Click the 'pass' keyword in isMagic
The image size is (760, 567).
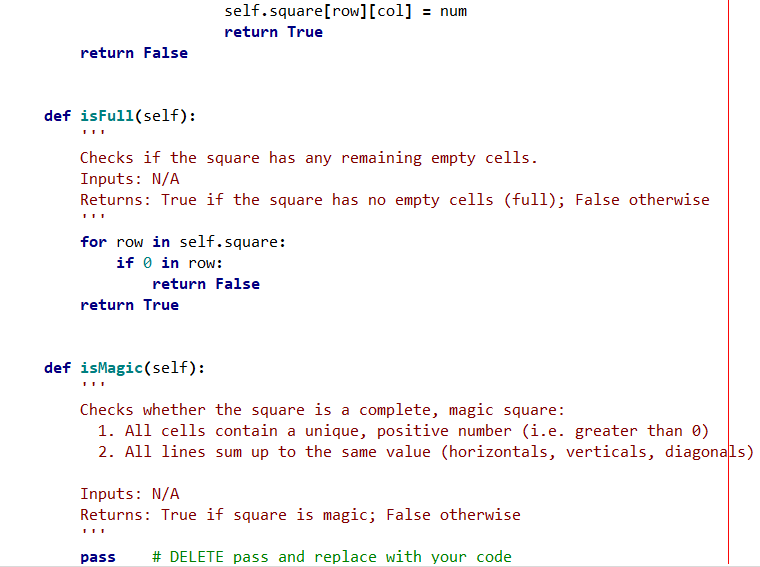point(98,557)
